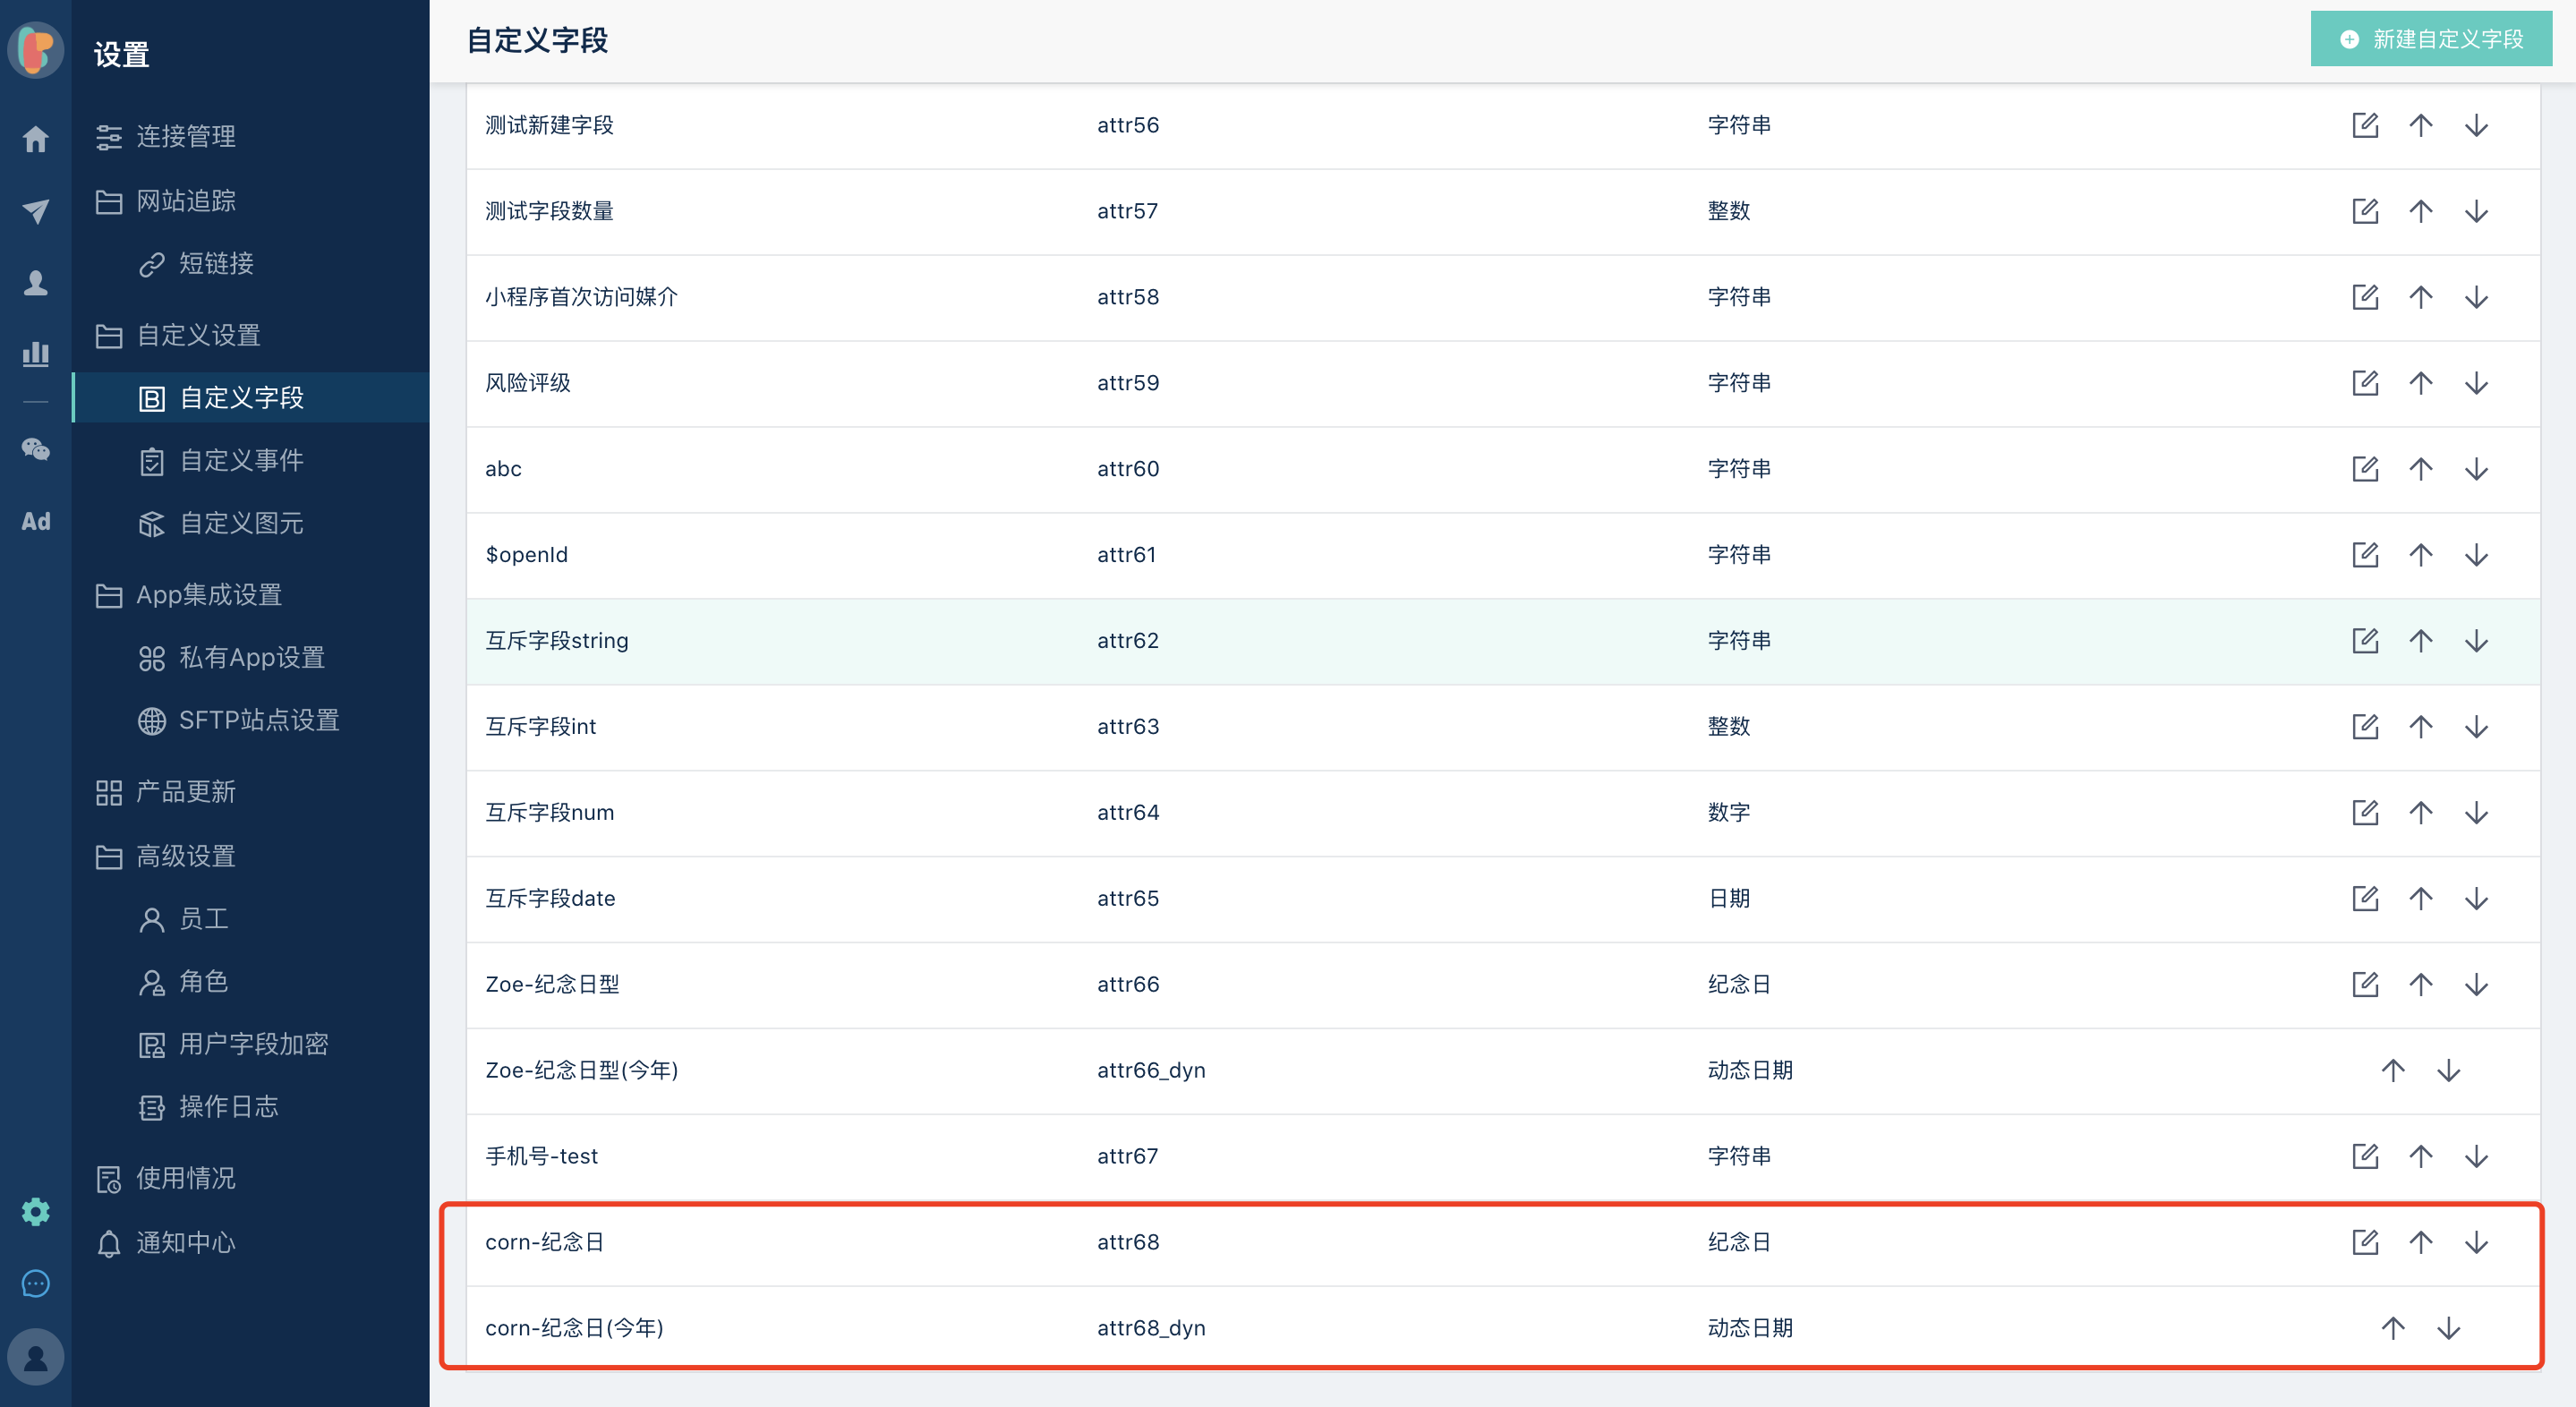Collapse the 高级设置 folder
The height and width of the screenshot is (1407, 2576).
pyautogui.click(x=185, y=857)
